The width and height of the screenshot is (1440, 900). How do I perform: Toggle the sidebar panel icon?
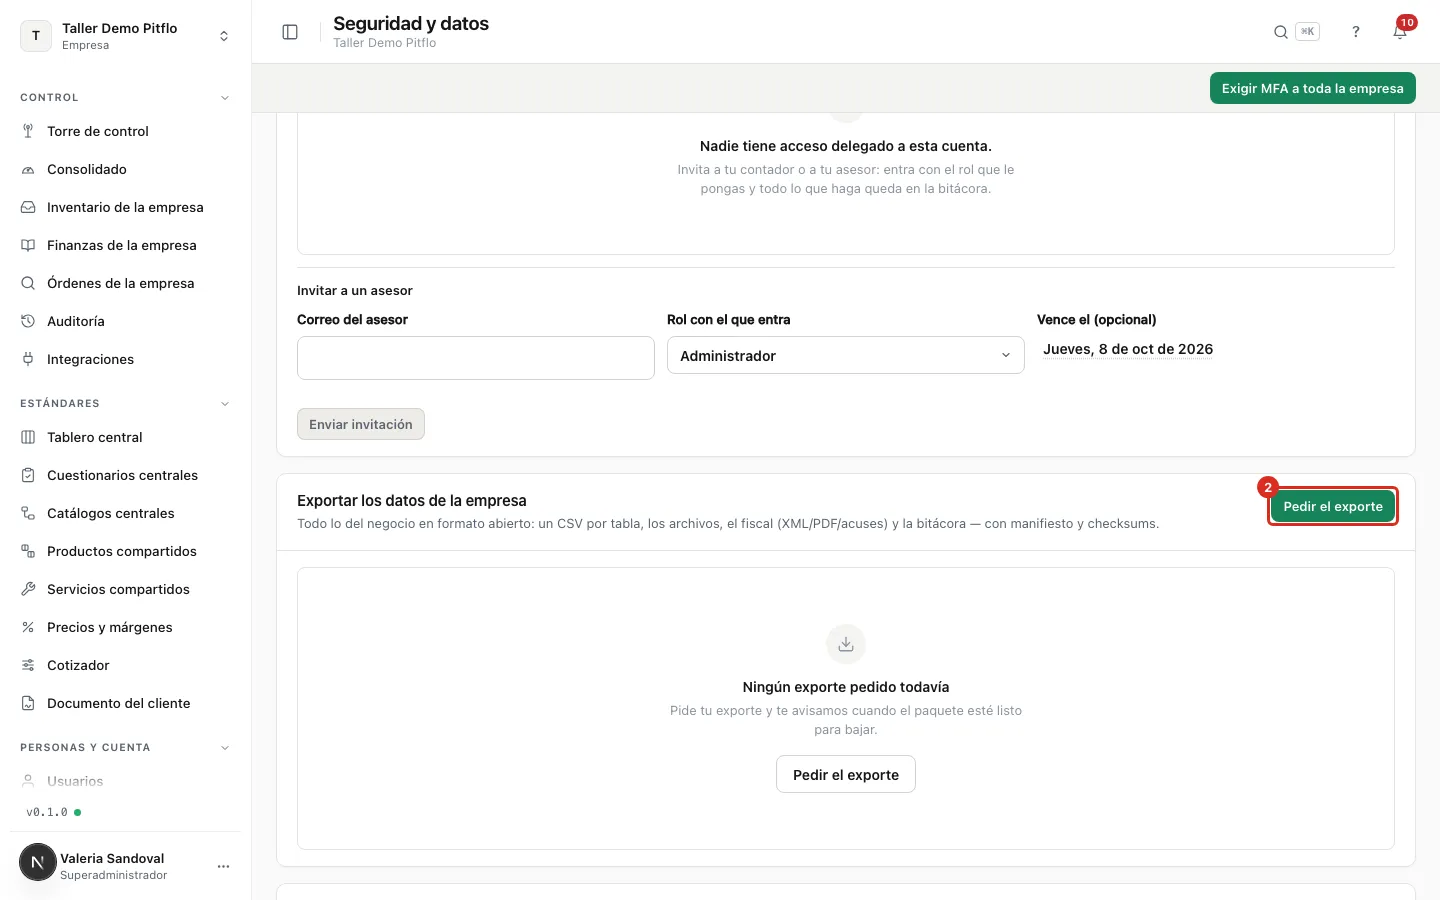pos(290,32)
